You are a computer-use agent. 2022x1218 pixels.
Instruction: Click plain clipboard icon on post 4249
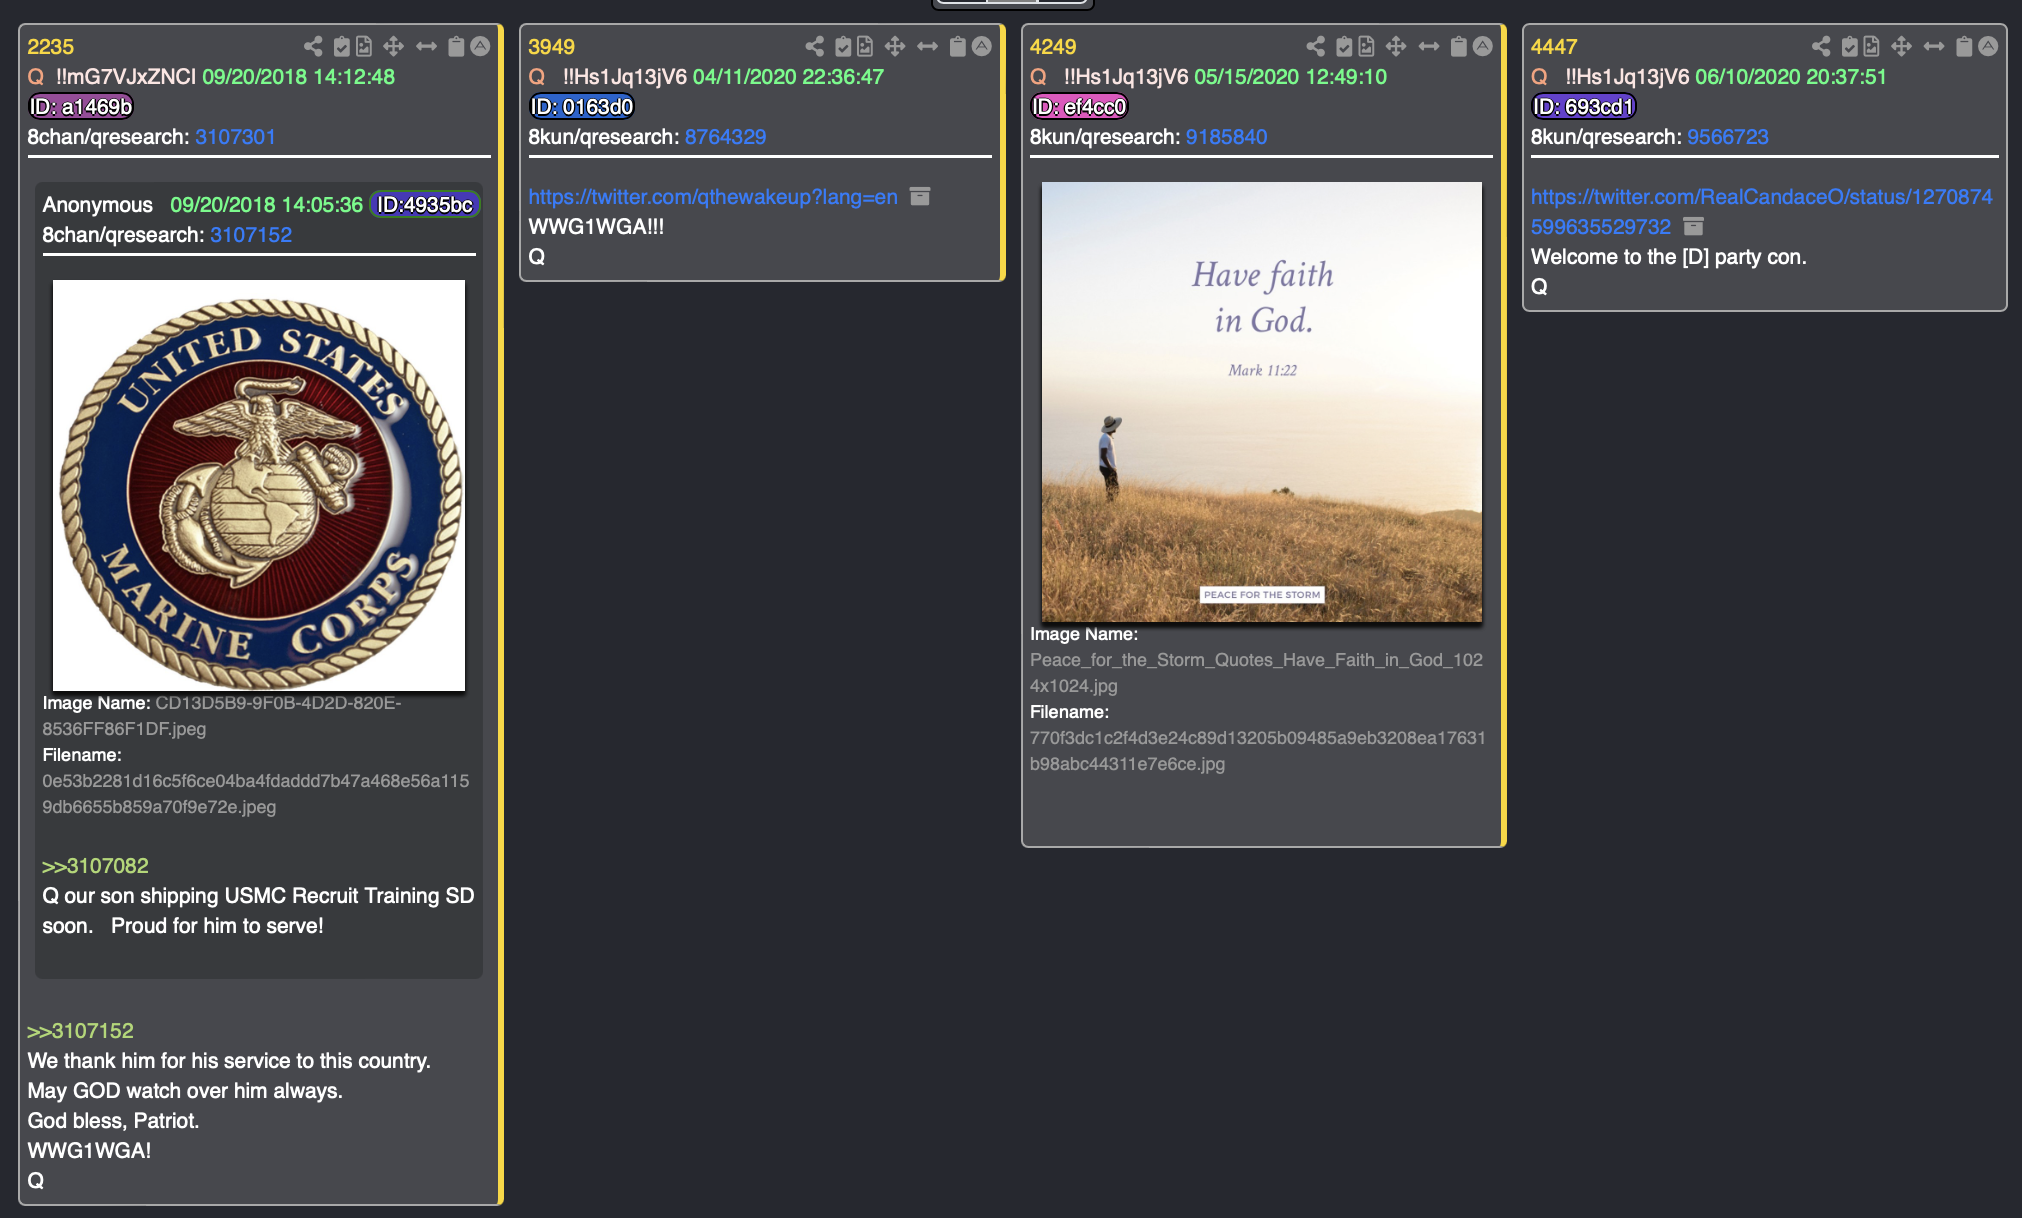point(1458,46)
